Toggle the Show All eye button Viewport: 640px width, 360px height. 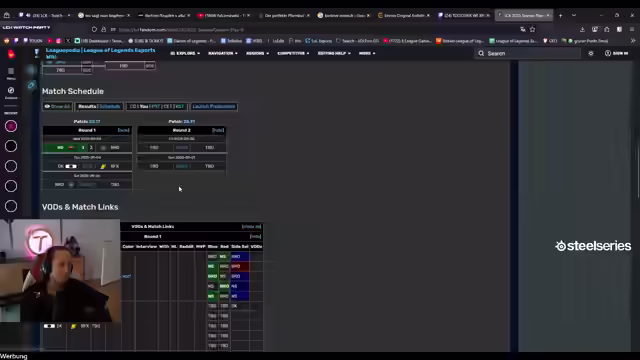58,107
